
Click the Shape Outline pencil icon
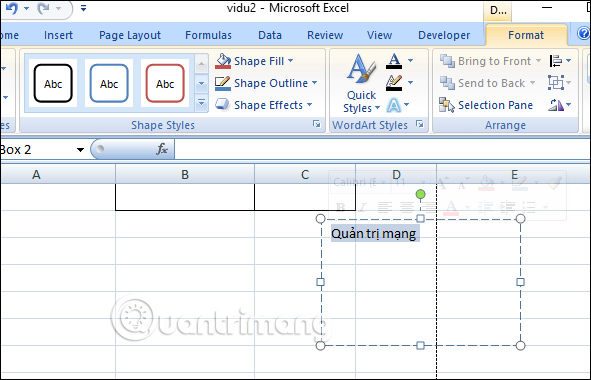click(222, 83)
